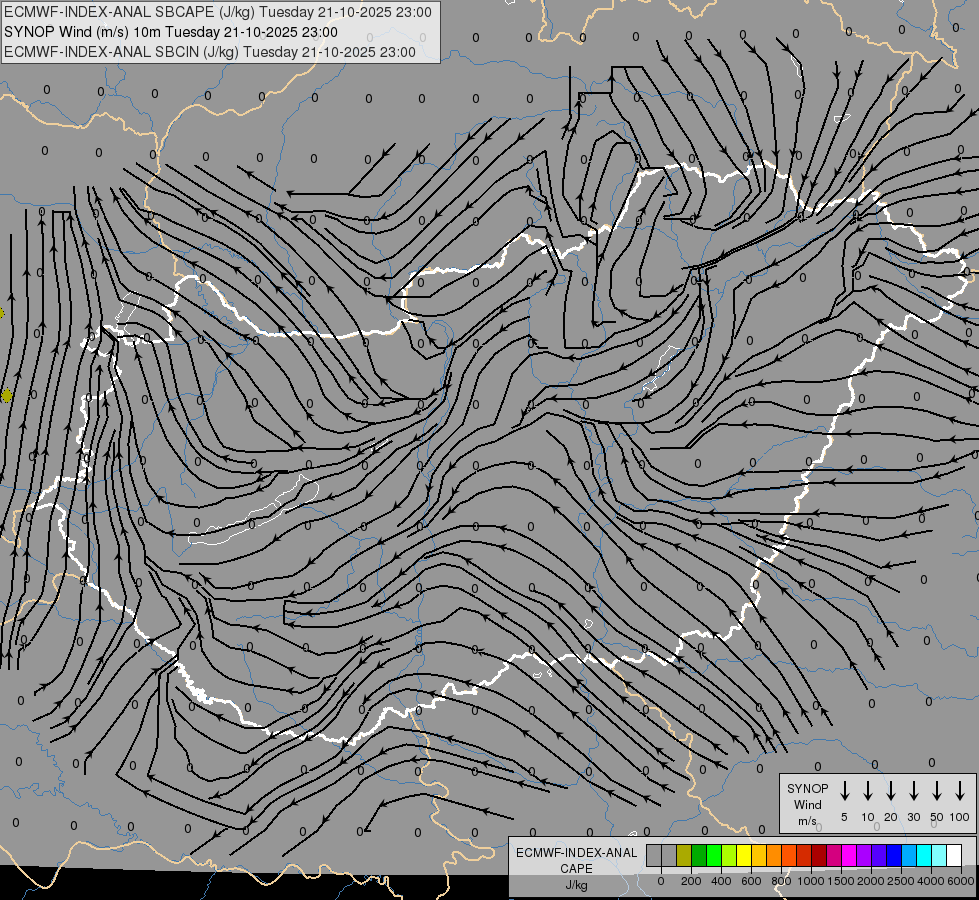This screenshot has height=900, width=979.
Task: Click the 'J/kg' unit under CAPE
Action: tap(576, 885)
